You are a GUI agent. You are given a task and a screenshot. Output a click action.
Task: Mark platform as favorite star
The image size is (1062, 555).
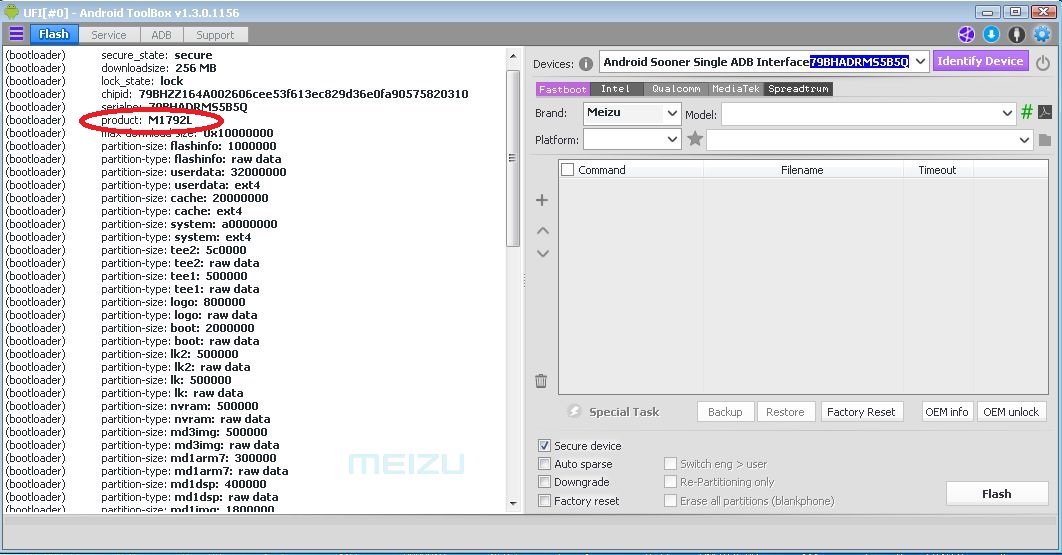695,139
